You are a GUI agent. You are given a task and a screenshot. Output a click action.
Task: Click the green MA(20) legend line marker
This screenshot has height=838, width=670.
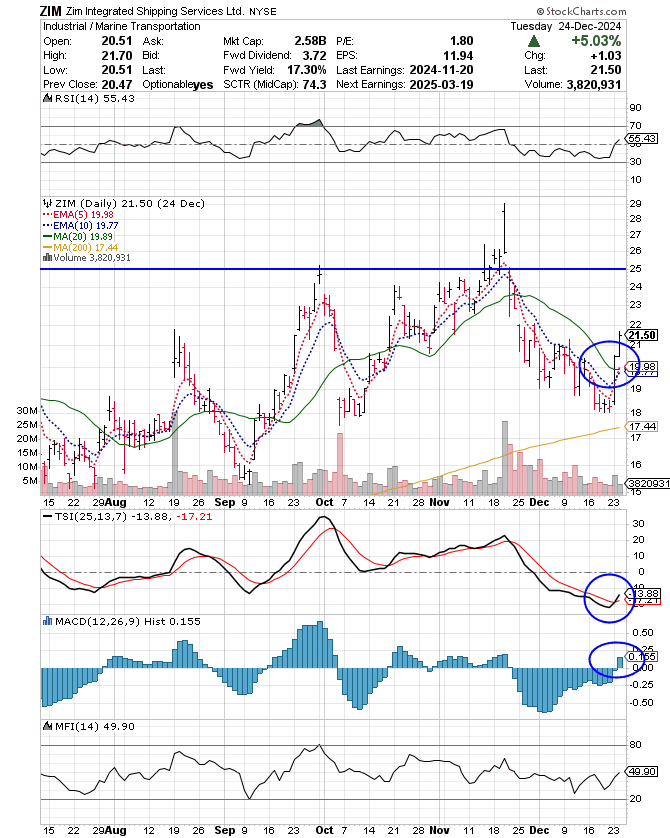pos(48,236)
